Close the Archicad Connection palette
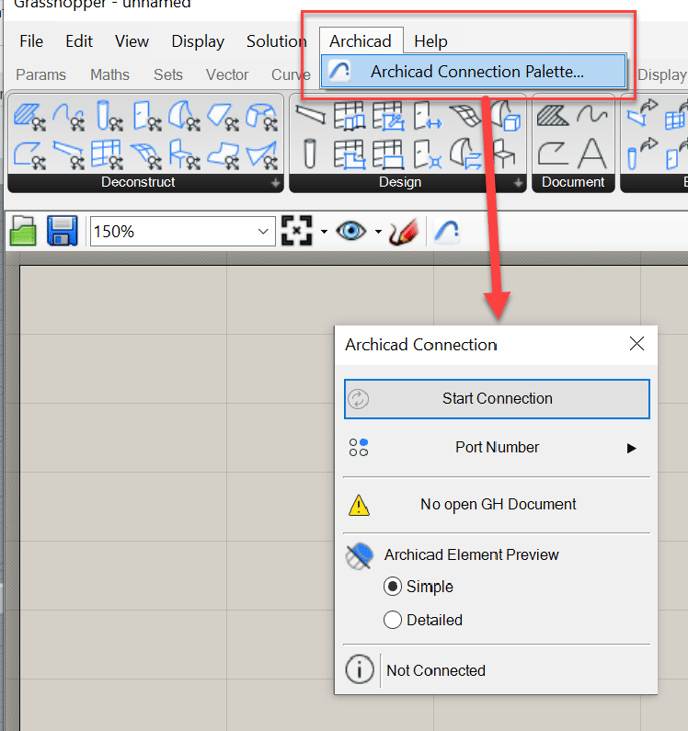Screen dimensions: 688x731 coord(637,344)
